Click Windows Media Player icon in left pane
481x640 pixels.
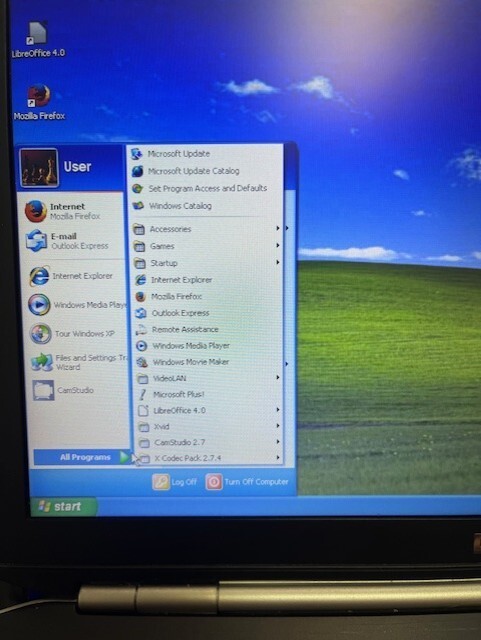39,305
